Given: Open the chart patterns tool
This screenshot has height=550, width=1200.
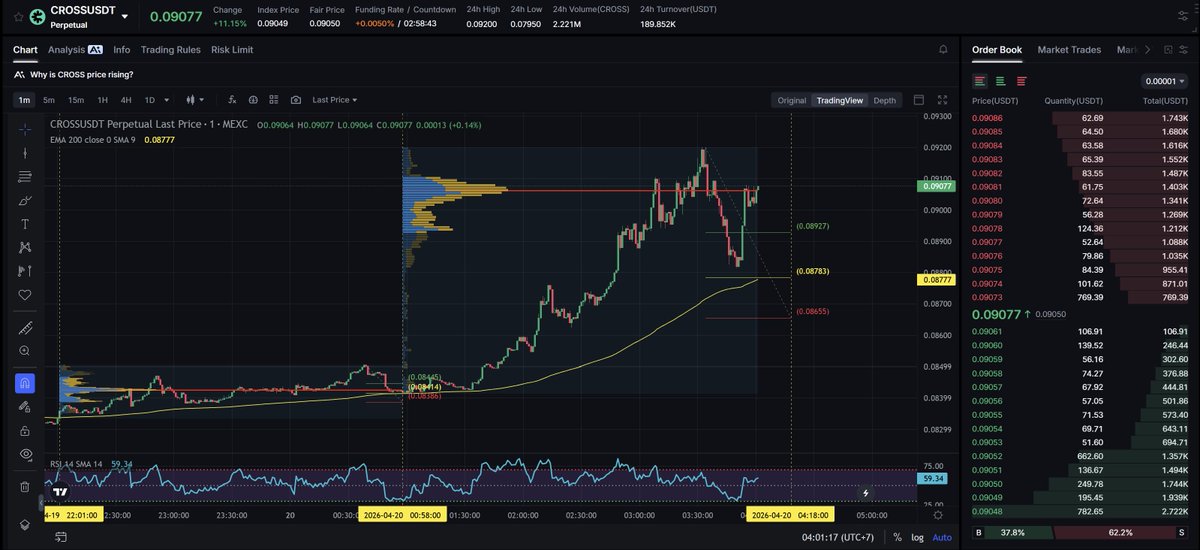Looking at the screenshot, I should pyautogui.click(x=24, y=248).
